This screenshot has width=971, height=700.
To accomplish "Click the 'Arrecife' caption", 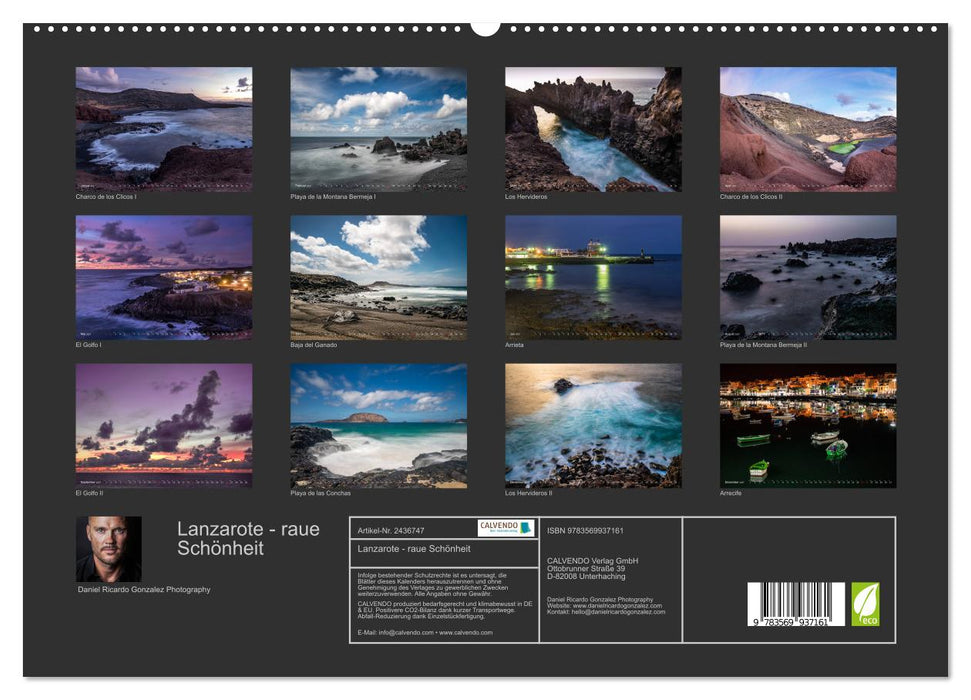I will [x=731, y=494].
